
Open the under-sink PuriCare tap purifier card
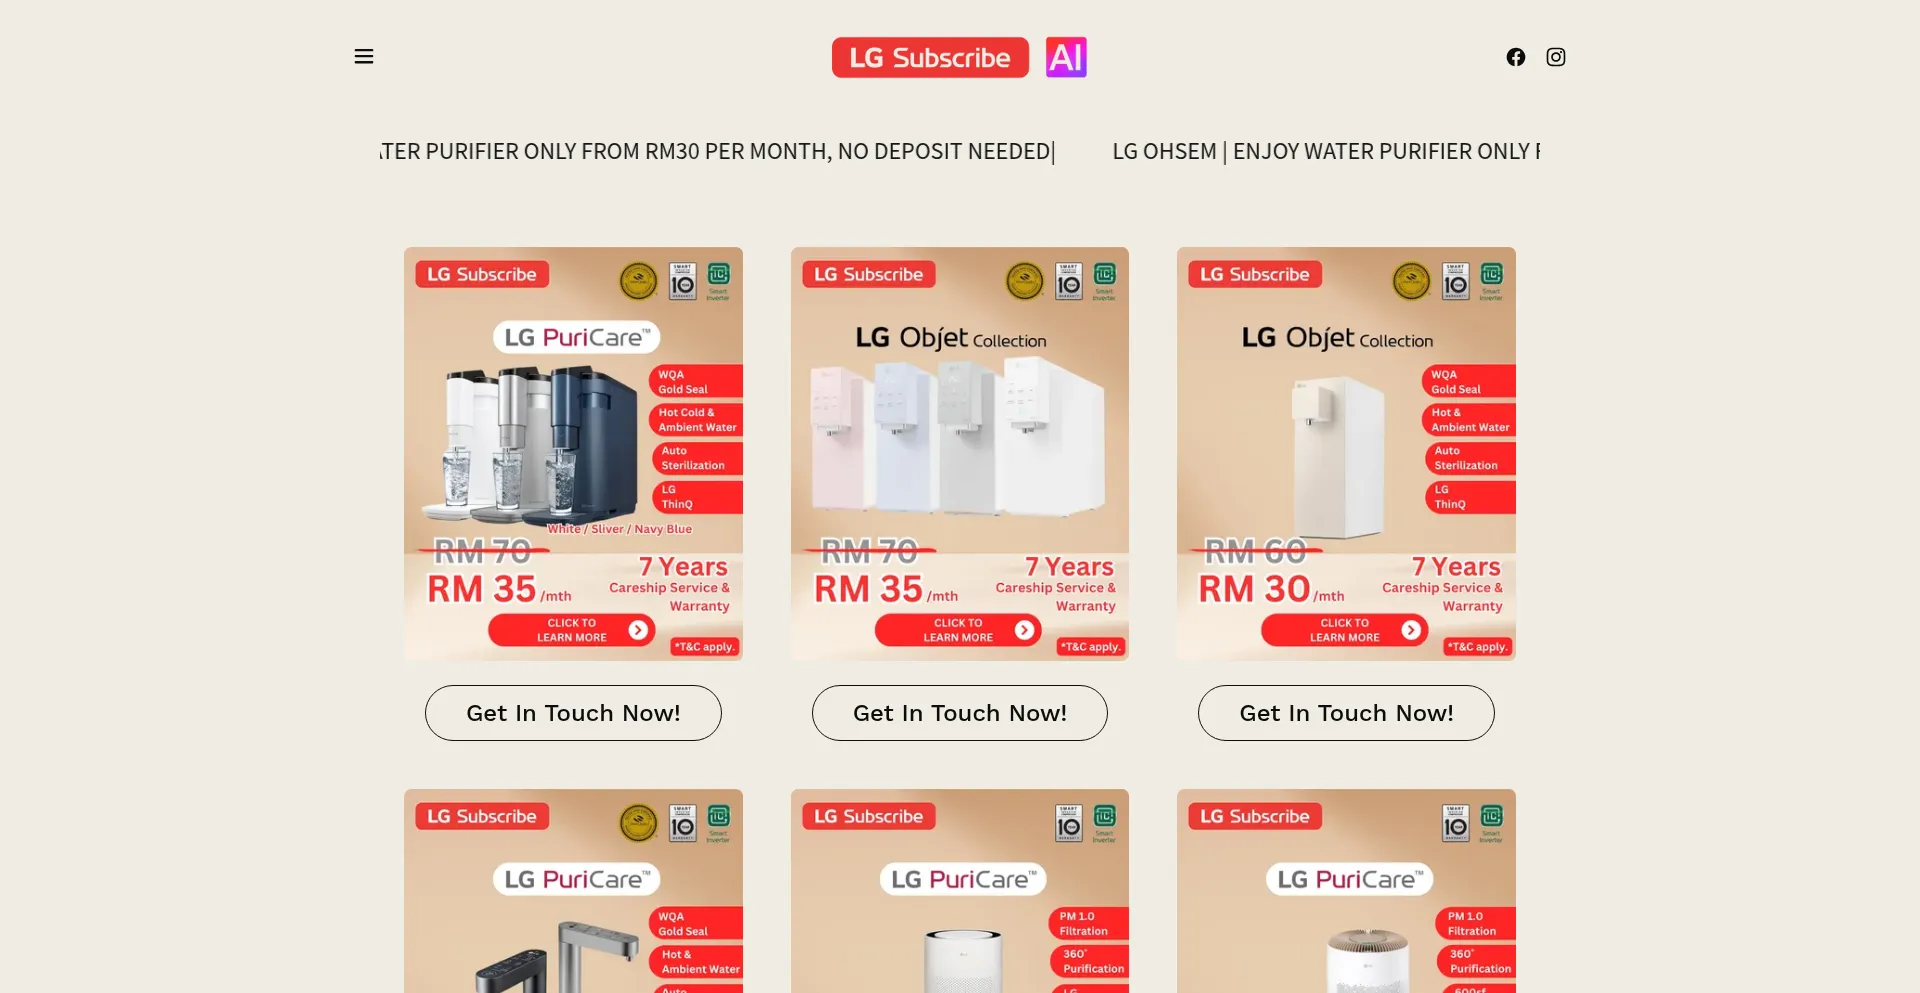click(x=573, y=891)
